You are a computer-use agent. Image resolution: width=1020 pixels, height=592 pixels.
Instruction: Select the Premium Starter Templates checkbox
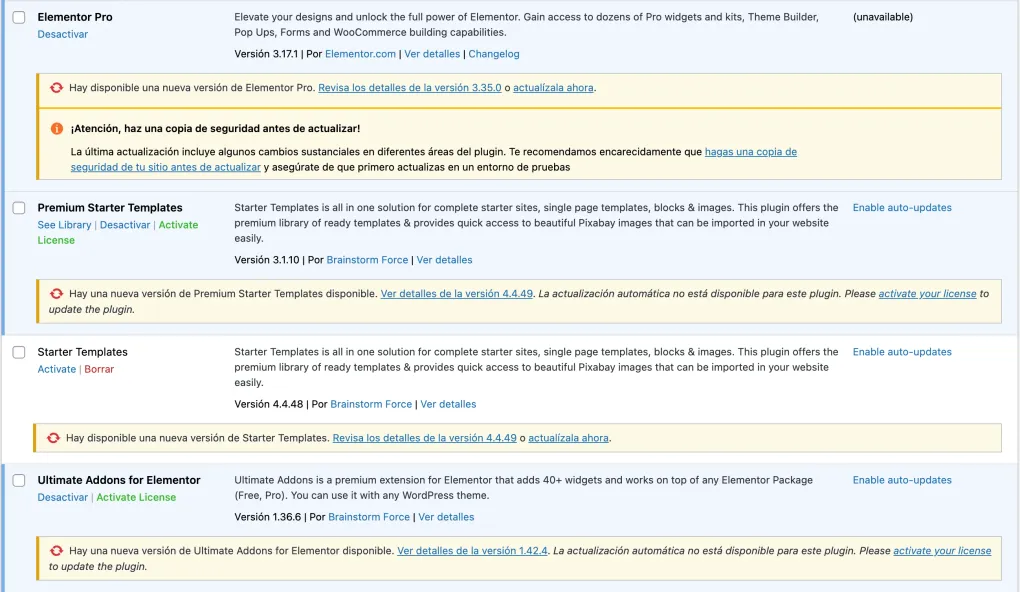click(17, 208)
